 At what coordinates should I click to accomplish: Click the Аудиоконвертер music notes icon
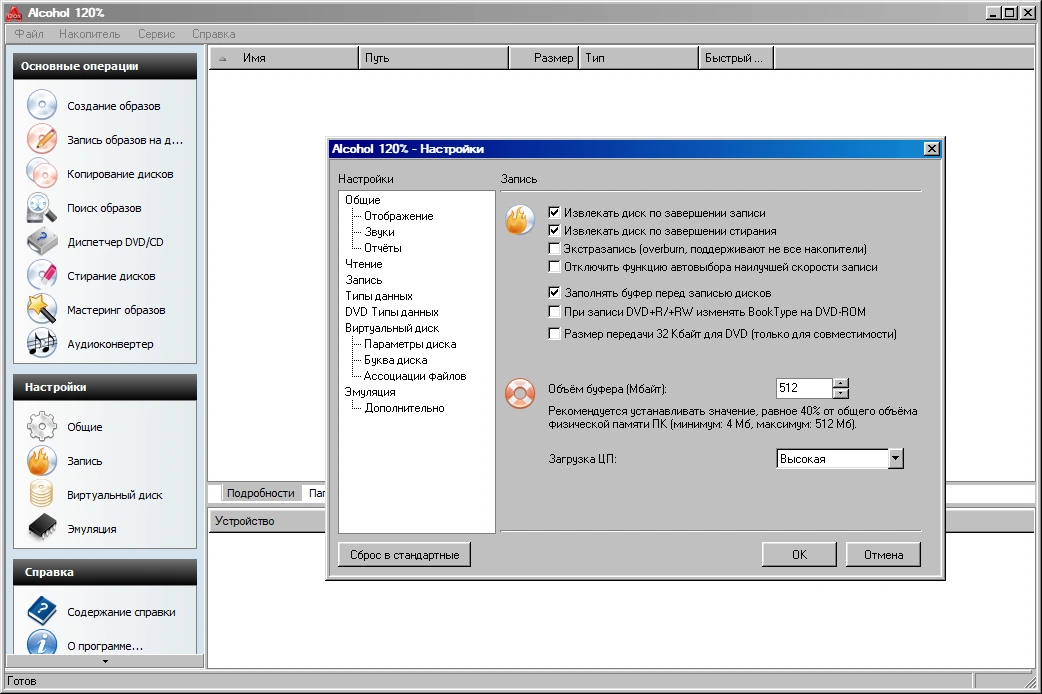pos(41,343)
